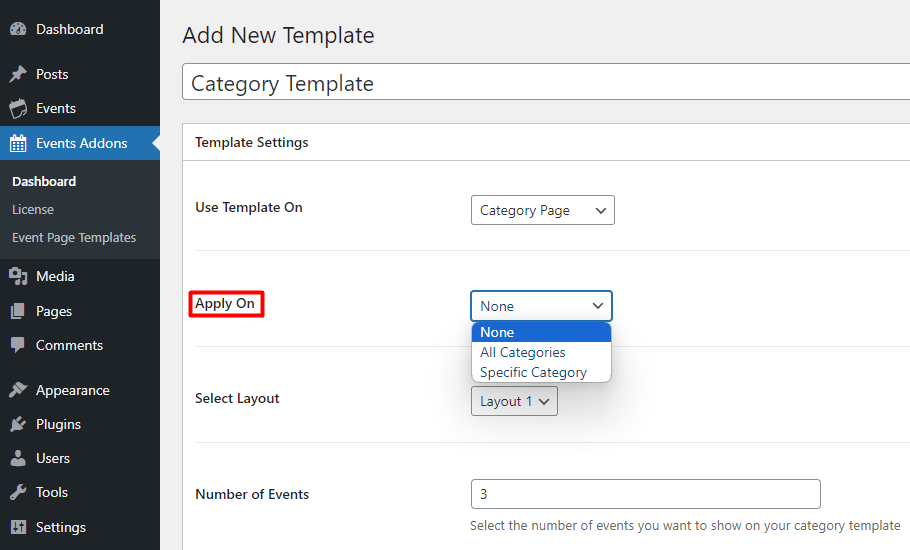Click the Media icon in sidebar
Image resolution: width=910 pixels, height=550 pixels.
click(x=18, y=277)
